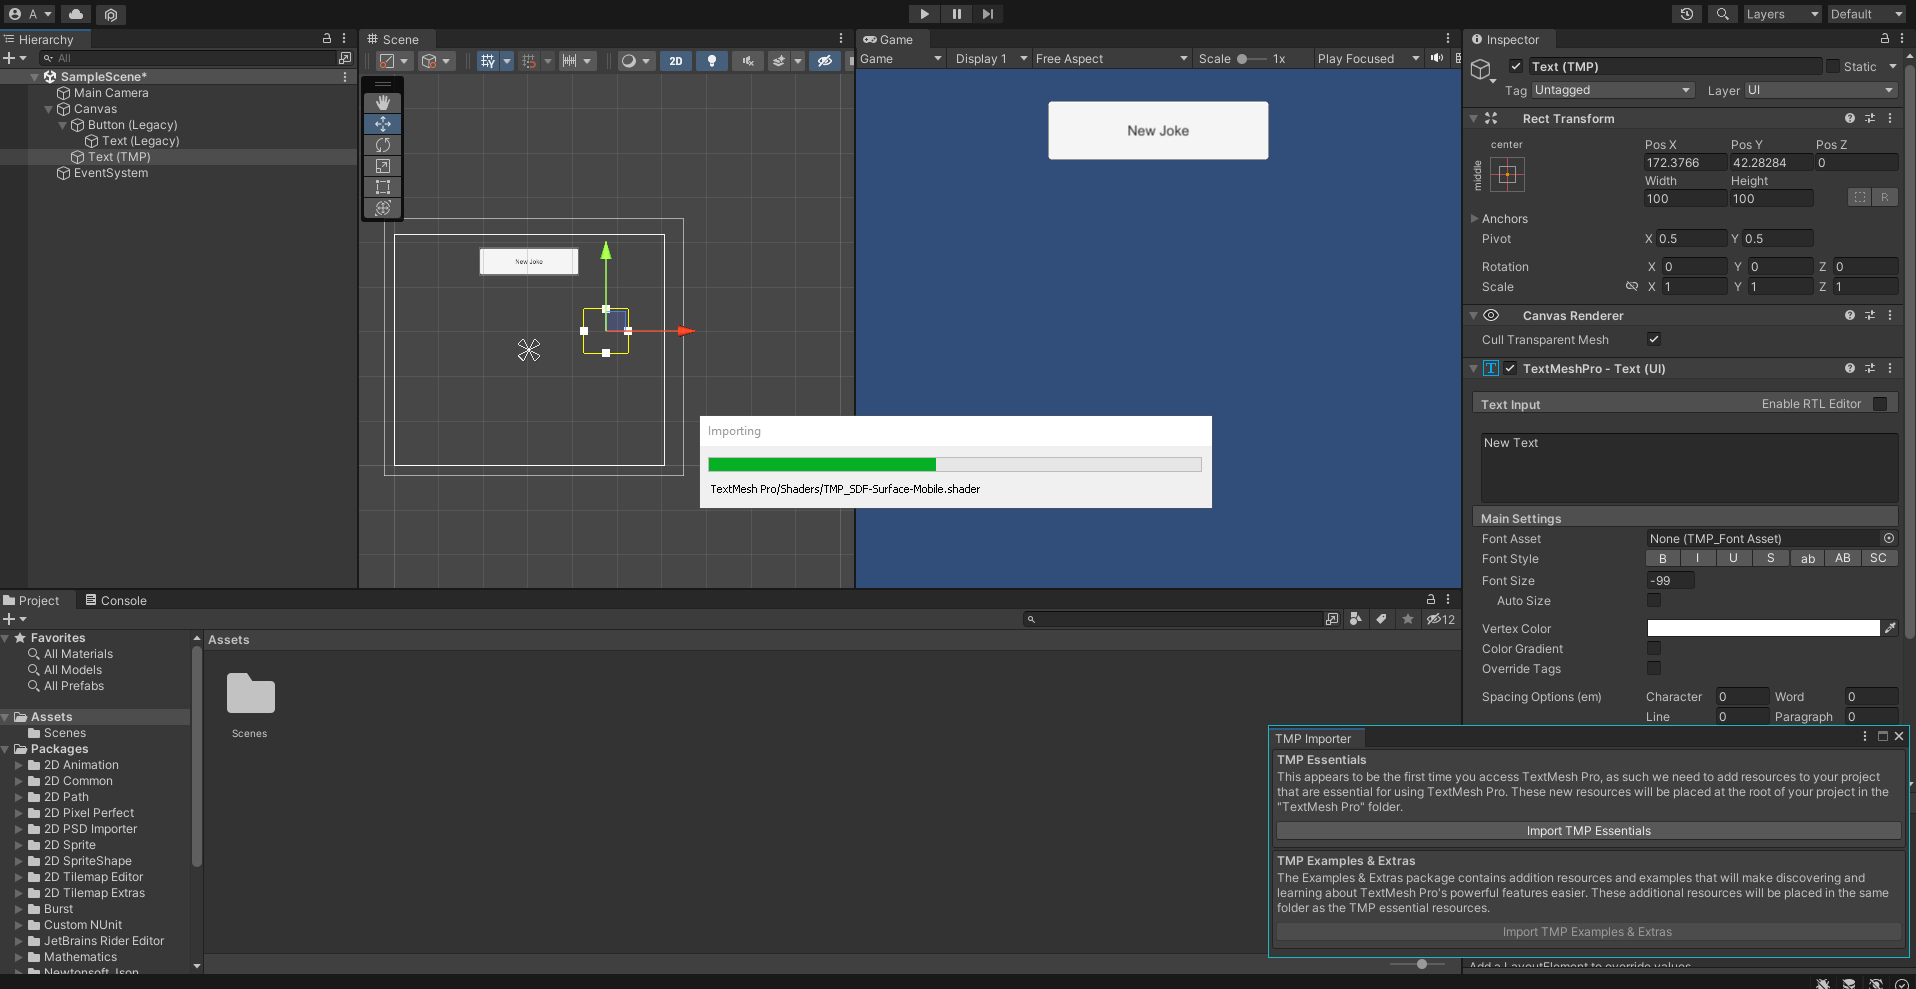Toggle Cull Transparent Mesh checkbox

pyautogui.click(x=1654, y=340)
